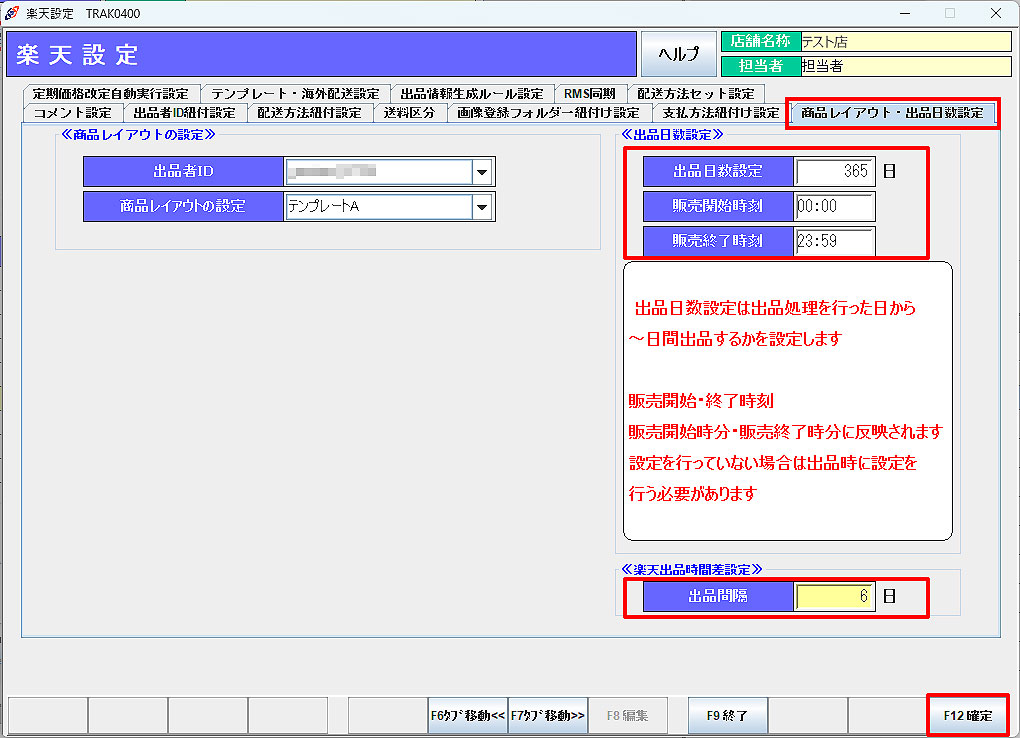Viewport: 1020px width, 738px height.
Task: Open the 画像登録フォルダー紐付け設定 tab
Action: tap(548, 113)
